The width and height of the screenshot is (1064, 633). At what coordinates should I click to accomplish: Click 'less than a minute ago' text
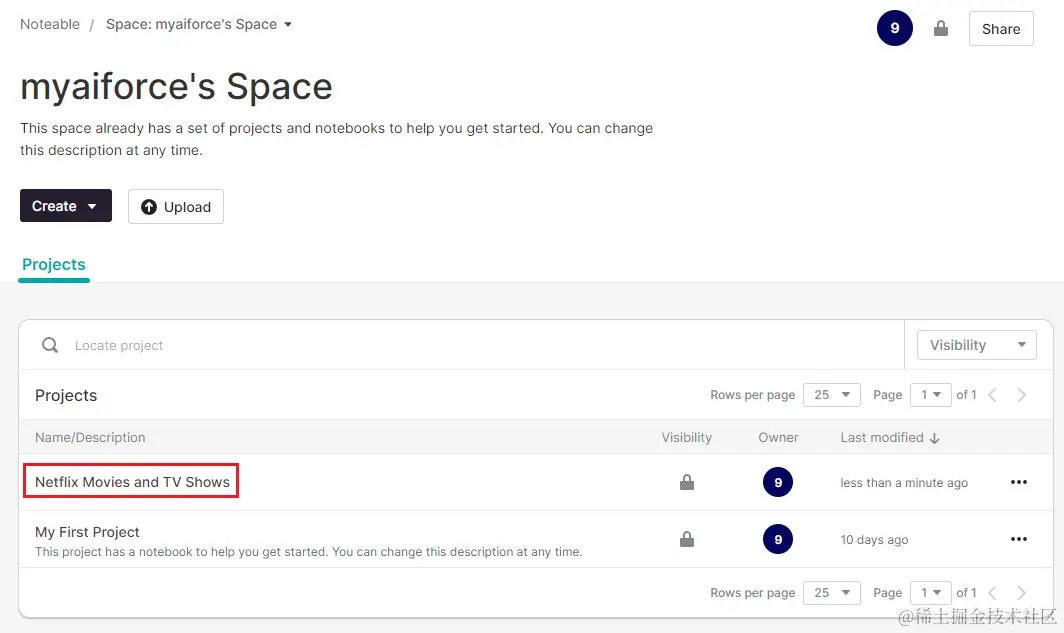(x=904, y=482)
